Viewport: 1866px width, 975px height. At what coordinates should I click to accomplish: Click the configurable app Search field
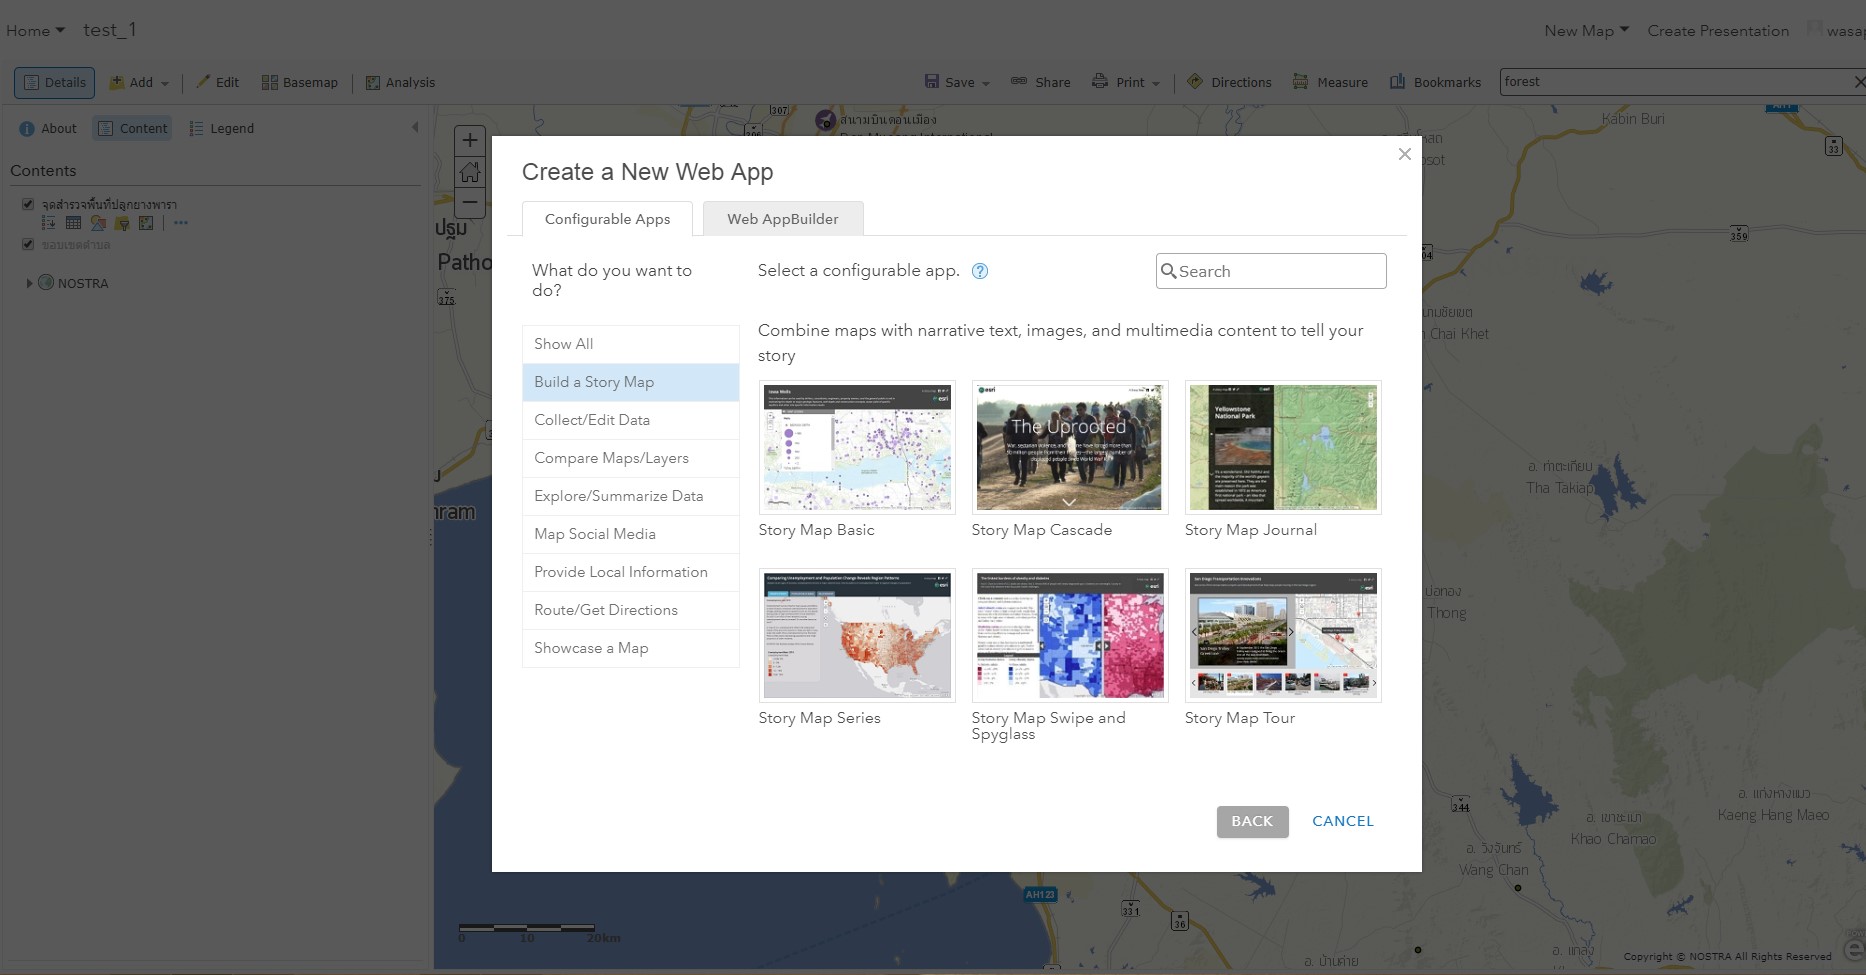[x=1271, y=271]
